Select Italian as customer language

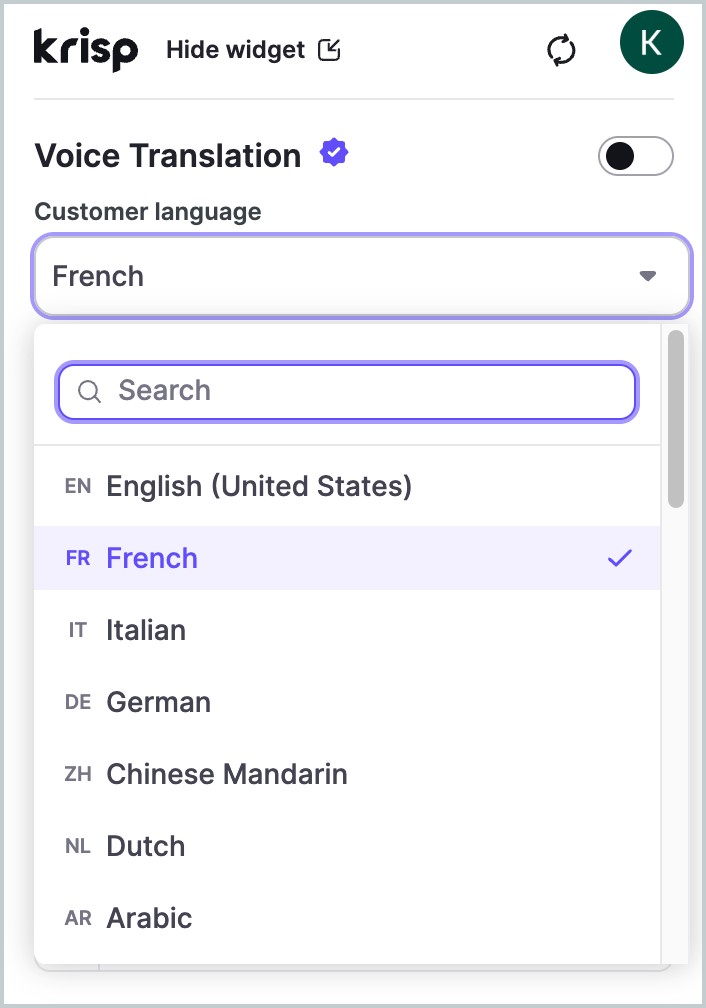[146, 630]
